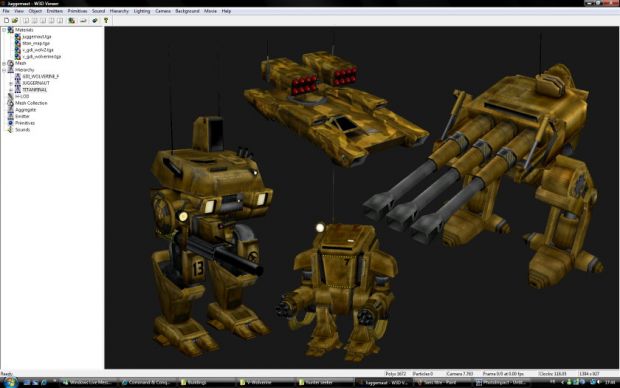Switch to Command & Conquer taskbar button
The width and height of the screenshot is (620, 388).
coord(149,383)
